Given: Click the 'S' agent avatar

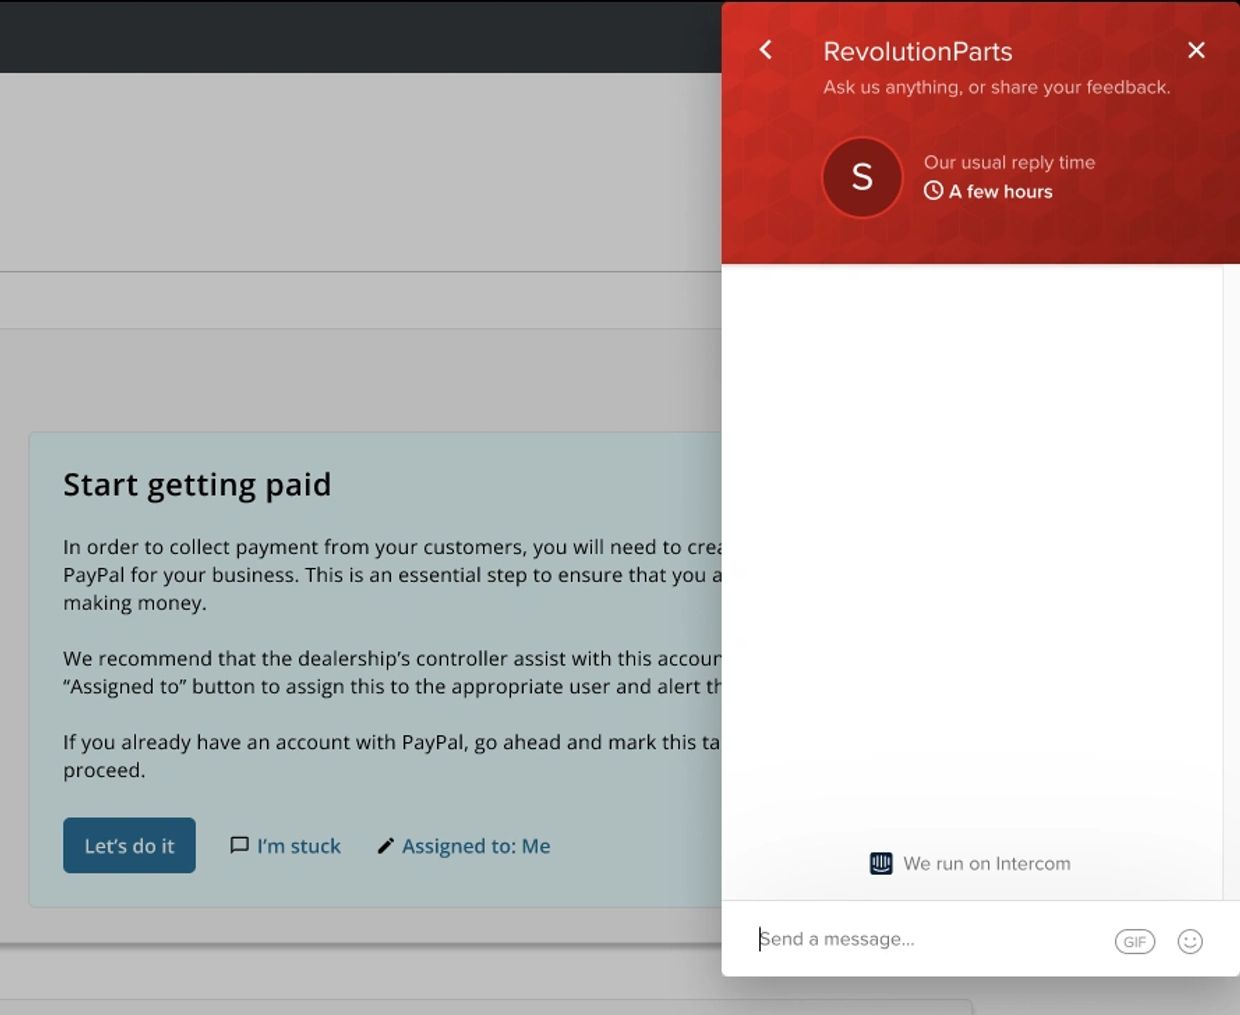Looking at the screenshot, I should pyautogui.click(x=862, y=177).
